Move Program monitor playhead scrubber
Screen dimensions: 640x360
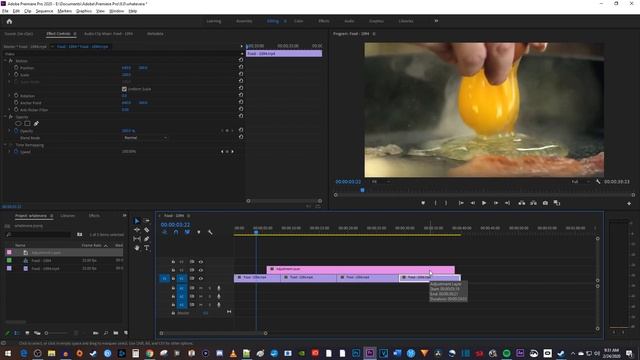[x=362, y=190]
